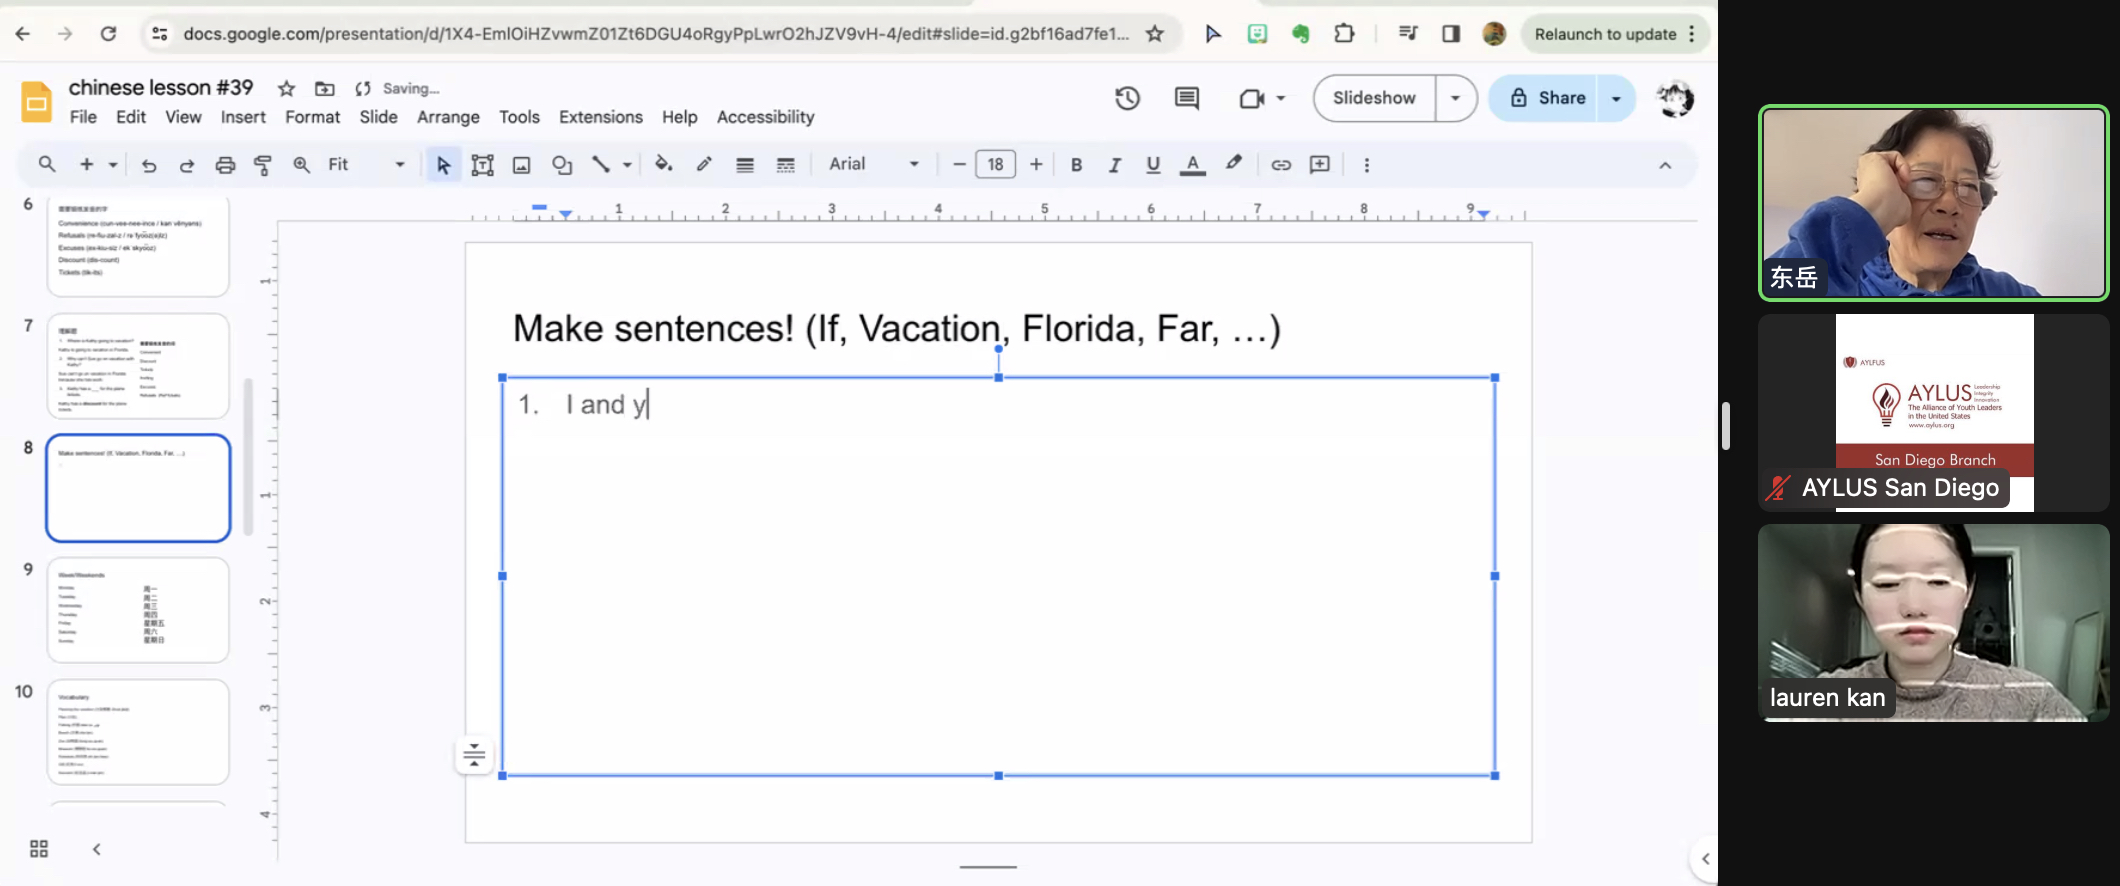Print the presentation
The height and width of the screenshot is (886, 2120).
(225, 164)
